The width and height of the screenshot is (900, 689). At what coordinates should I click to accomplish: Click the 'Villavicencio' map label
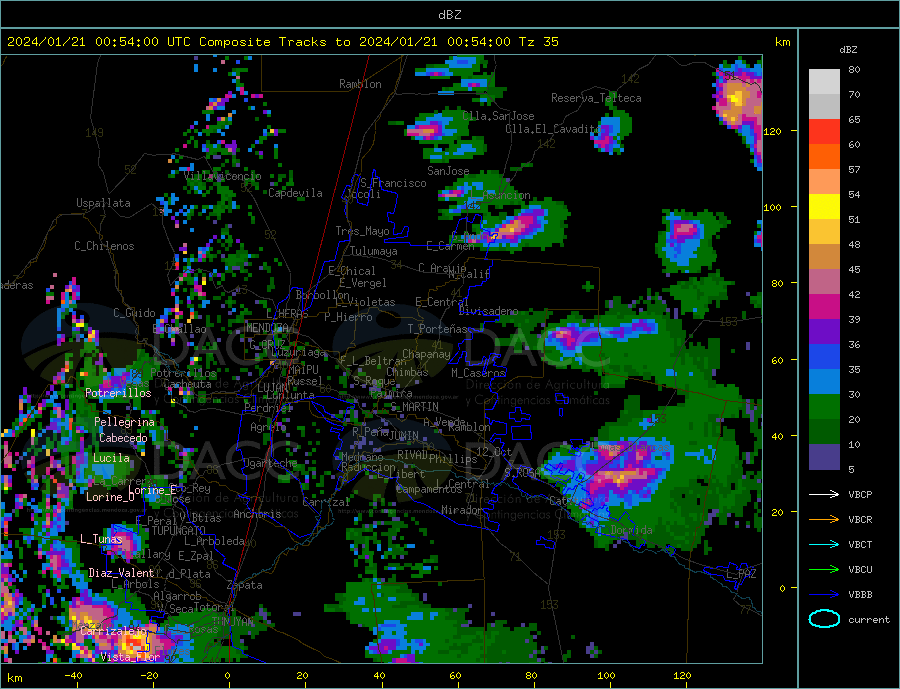pyautogui.click(x=223, y=176)
